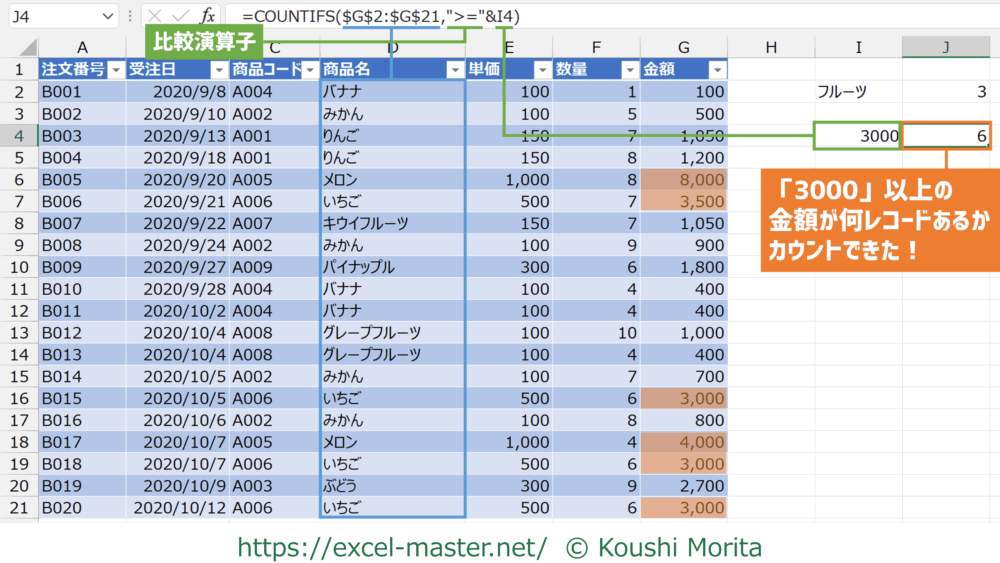Open the 金額 filter dropdown
The width and height of the screenshot is (1000, 563).
pos(716,69)
